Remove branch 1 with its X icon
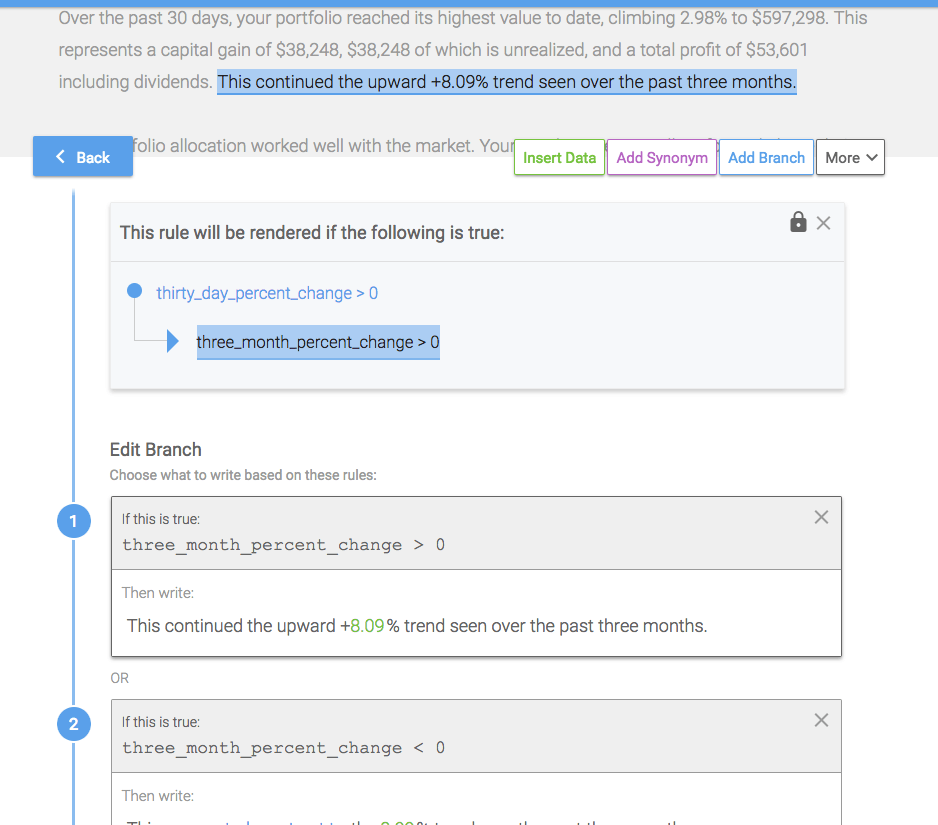Viewport: 938px width, 825px height. (x=821, y=517)
